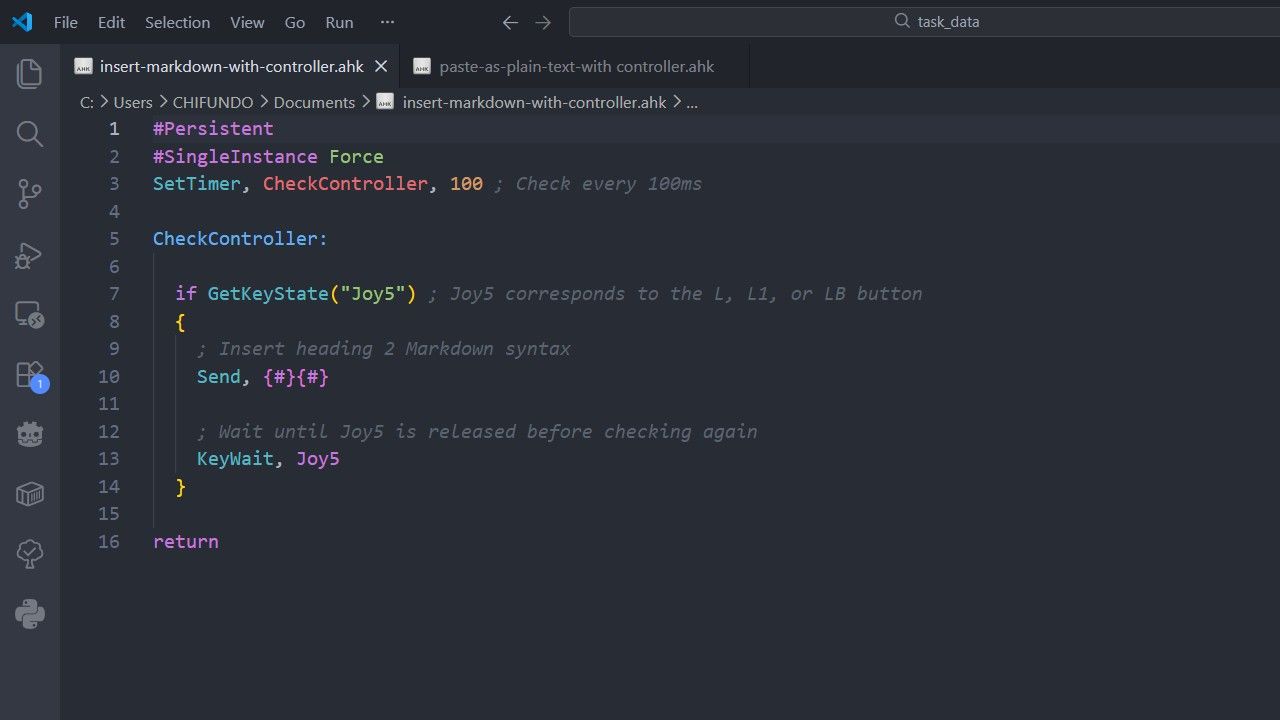Go forward using the right arrow
Viewport: 1280px width, 720px height.
coord(543,22)
